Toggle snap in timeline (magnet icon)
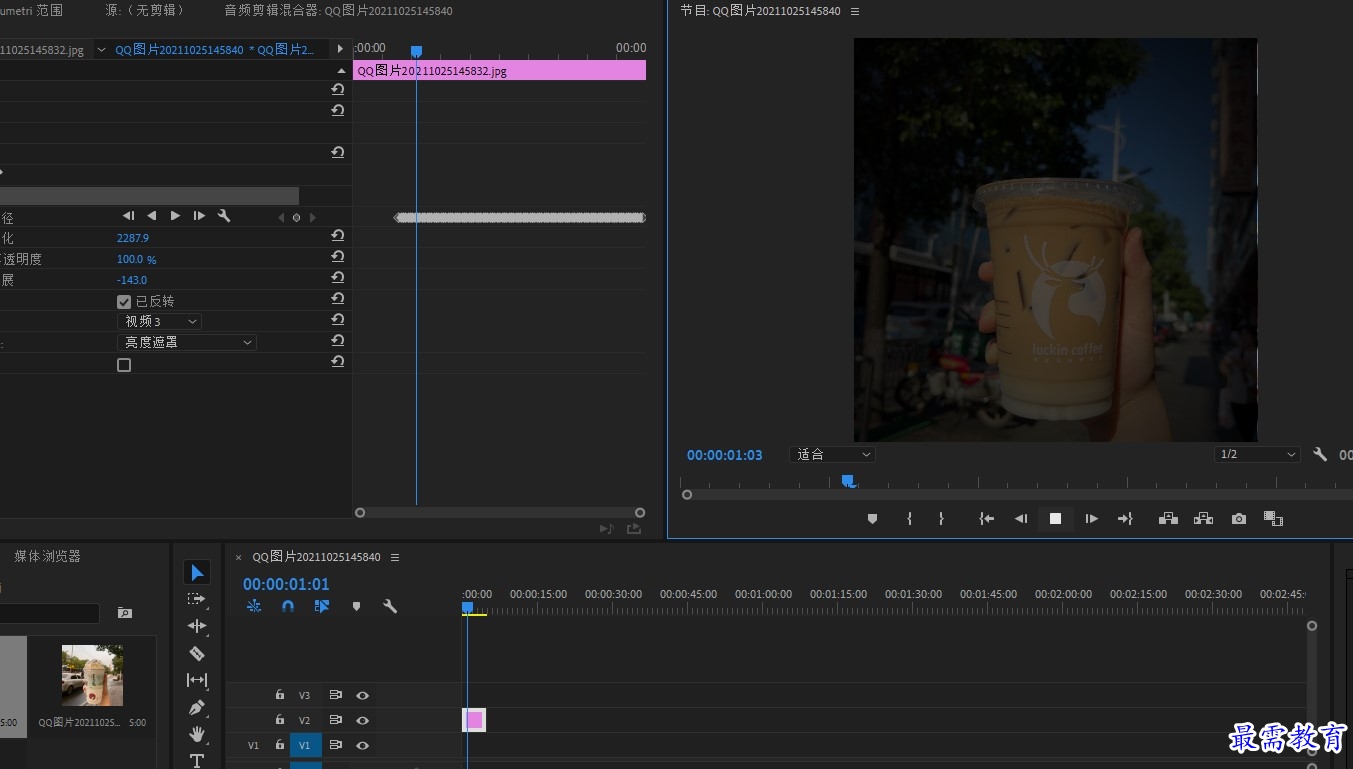1353x769 pixels. coord(288,606)
